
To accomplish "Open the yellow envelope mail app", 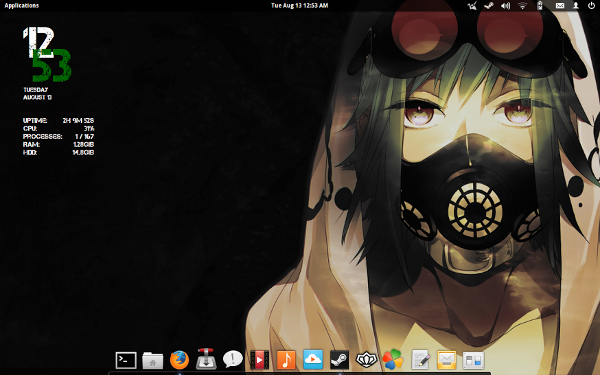I will click(447, 360).
